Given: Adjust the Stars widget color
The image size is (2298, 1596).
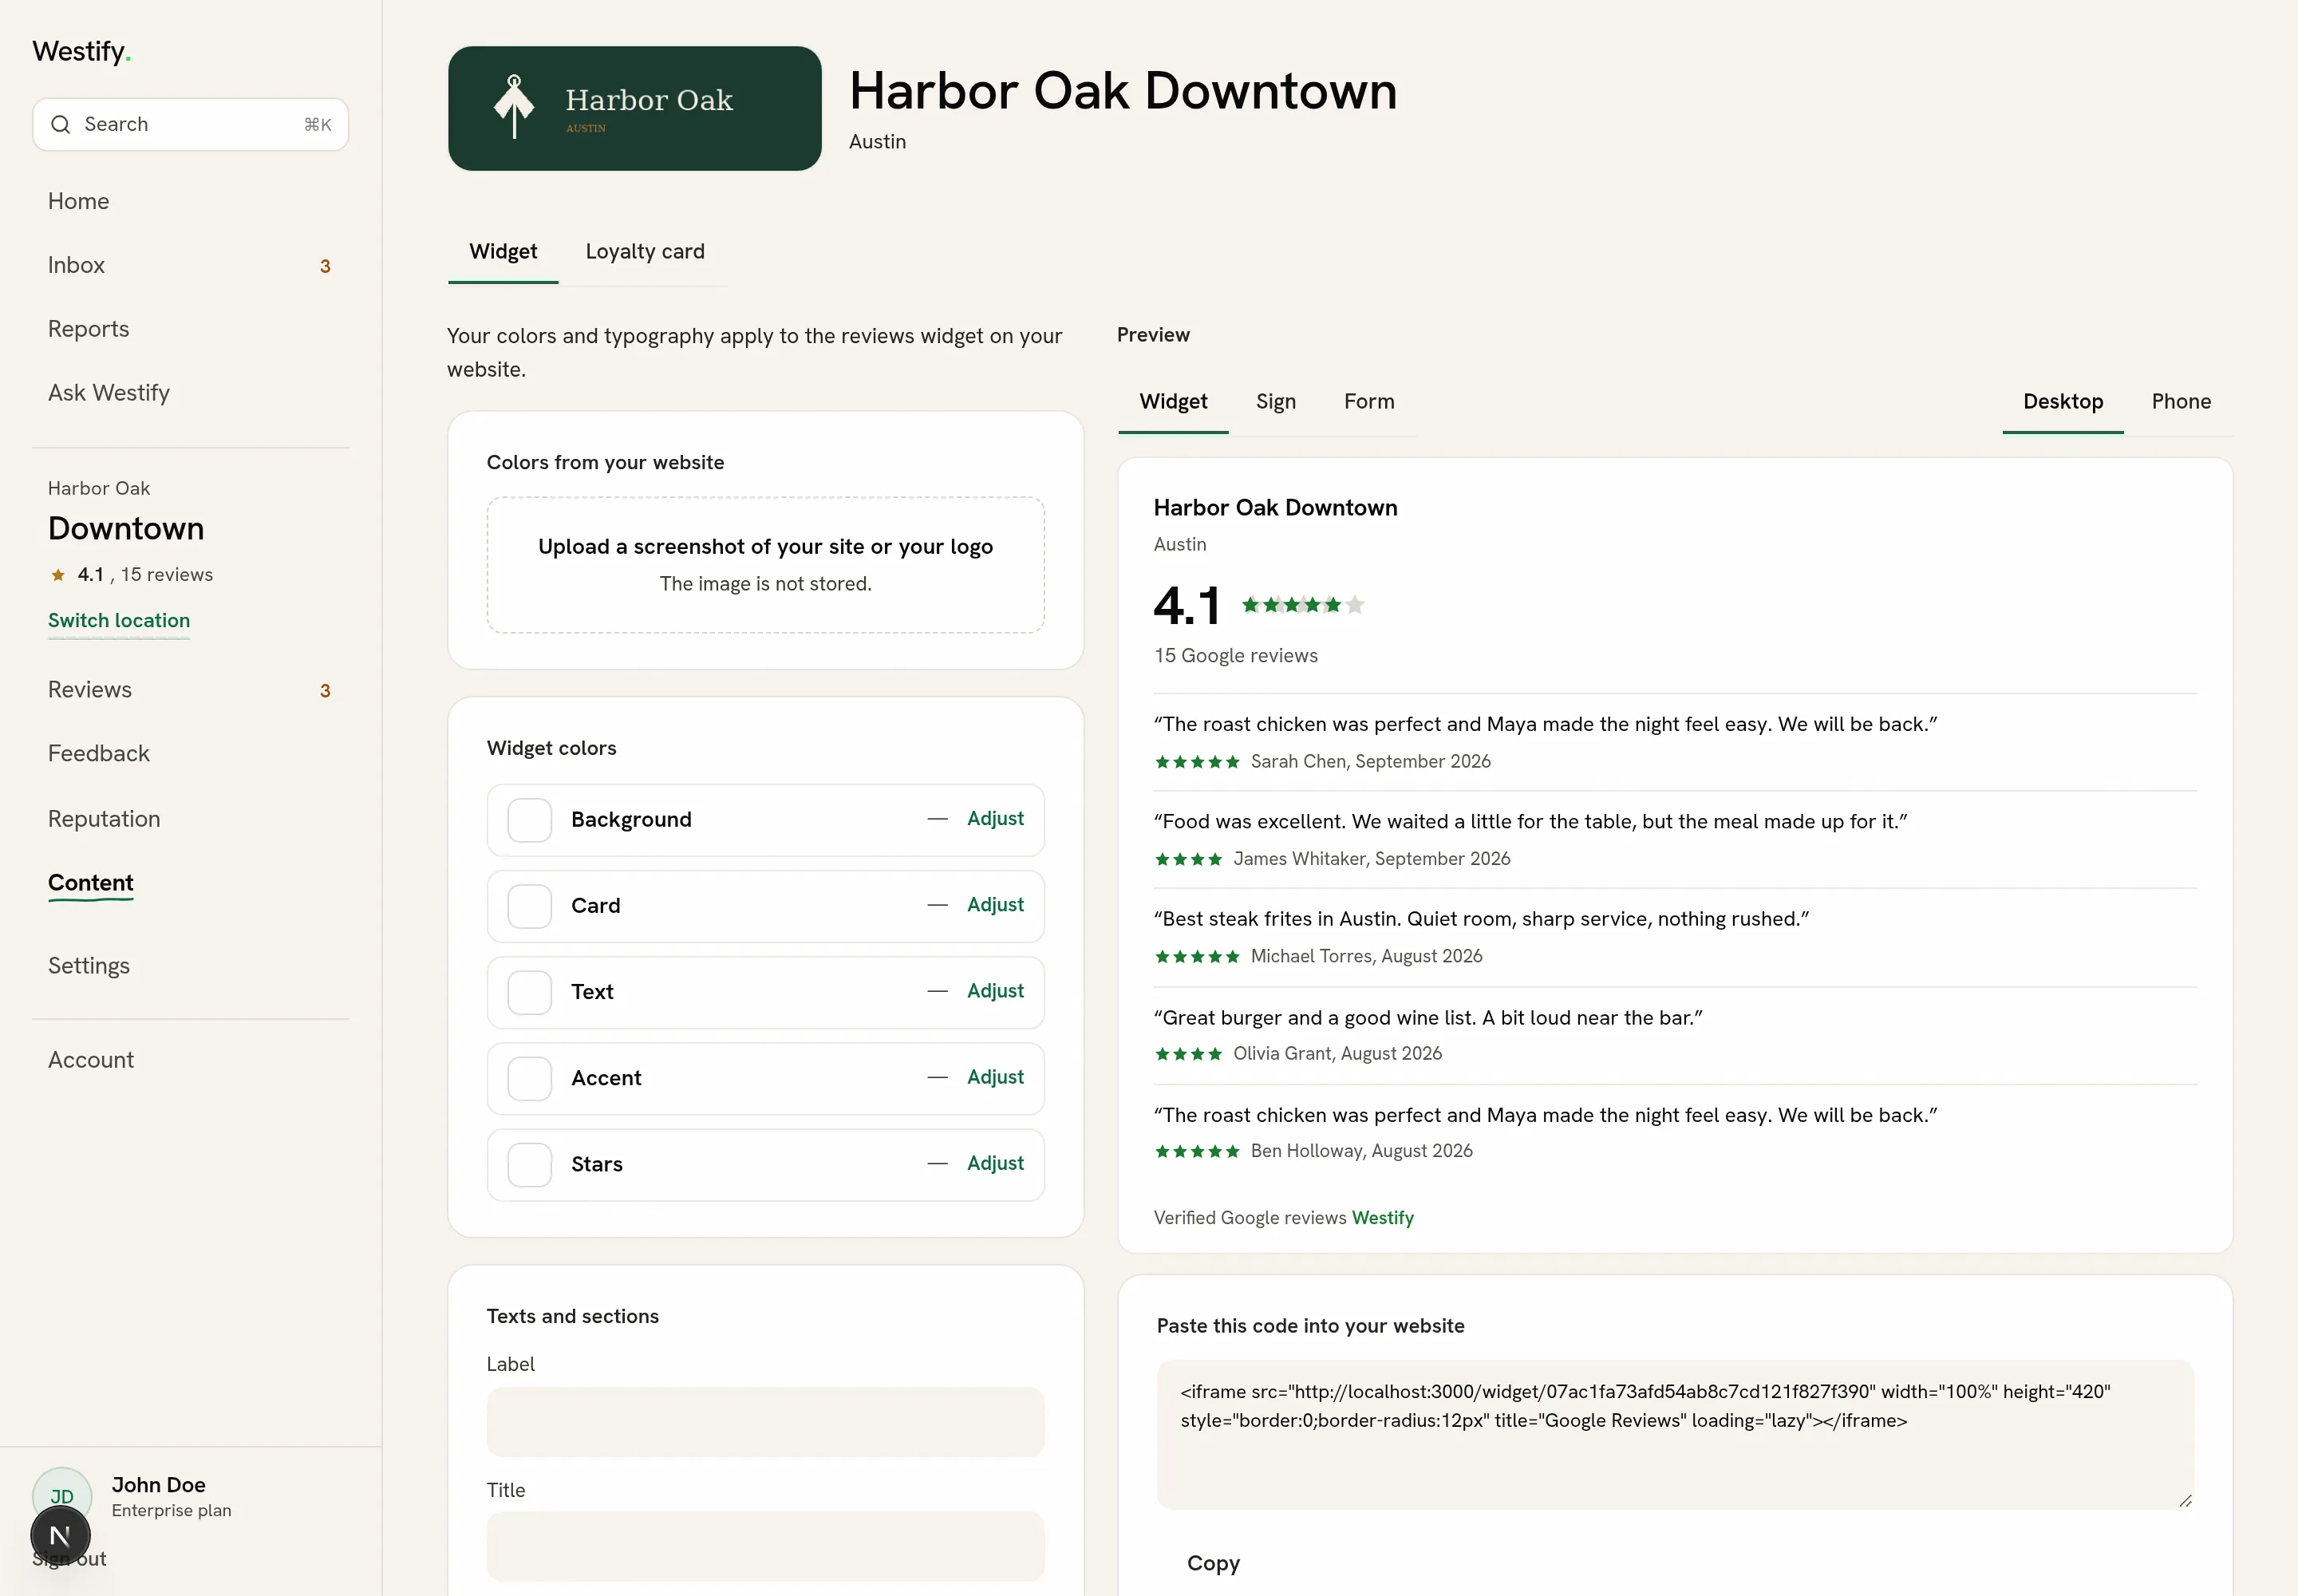Looking at the screenshot, I should point(995,1163).
